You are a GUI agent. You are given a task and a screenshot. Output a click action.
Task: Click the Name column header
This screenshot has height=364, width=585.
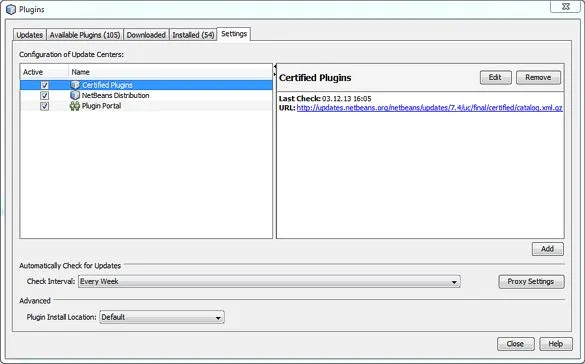pyautogui.click(x=171, y=72)
